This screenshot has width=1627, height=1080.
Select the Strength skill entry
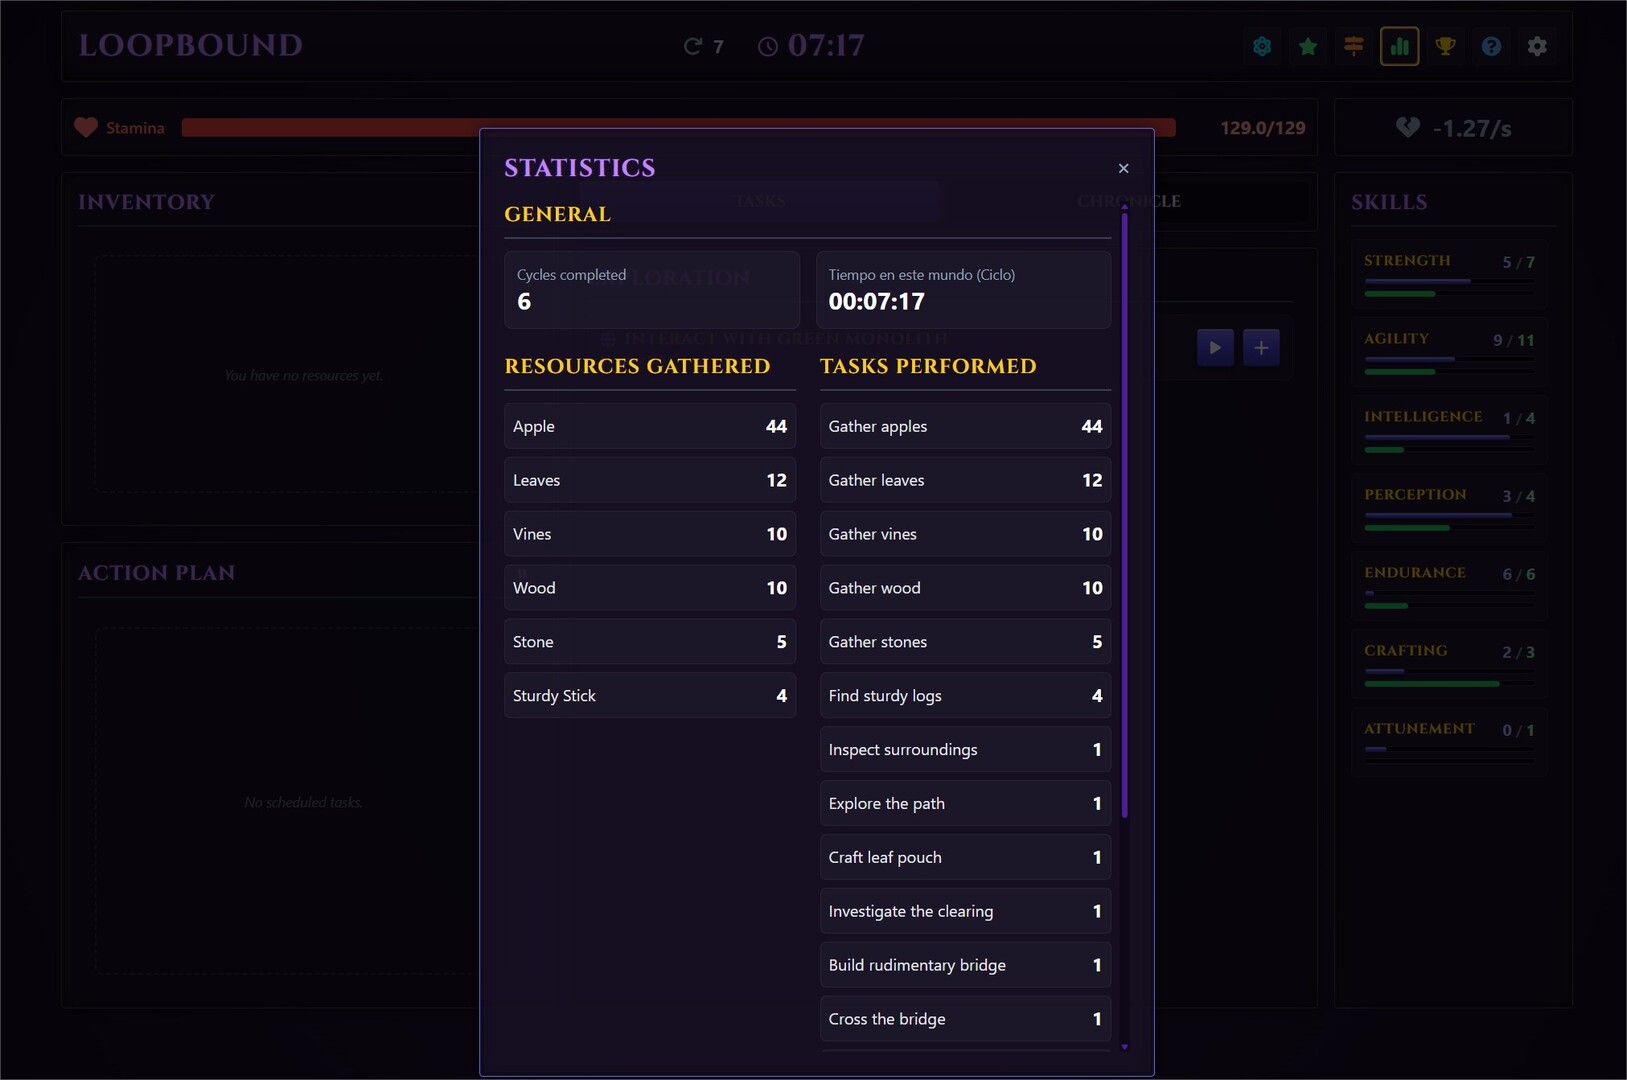pos(1448,272)
